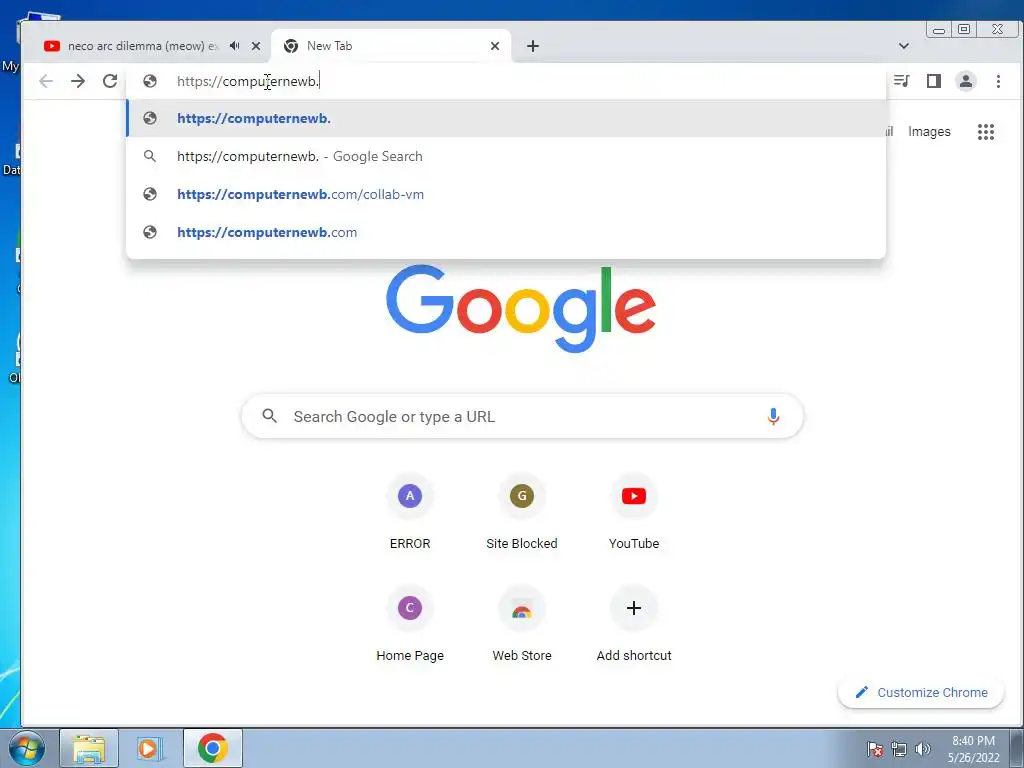Click the Google search box
The height and width of the screenshot is (768, 1024).
click(522, 416)
